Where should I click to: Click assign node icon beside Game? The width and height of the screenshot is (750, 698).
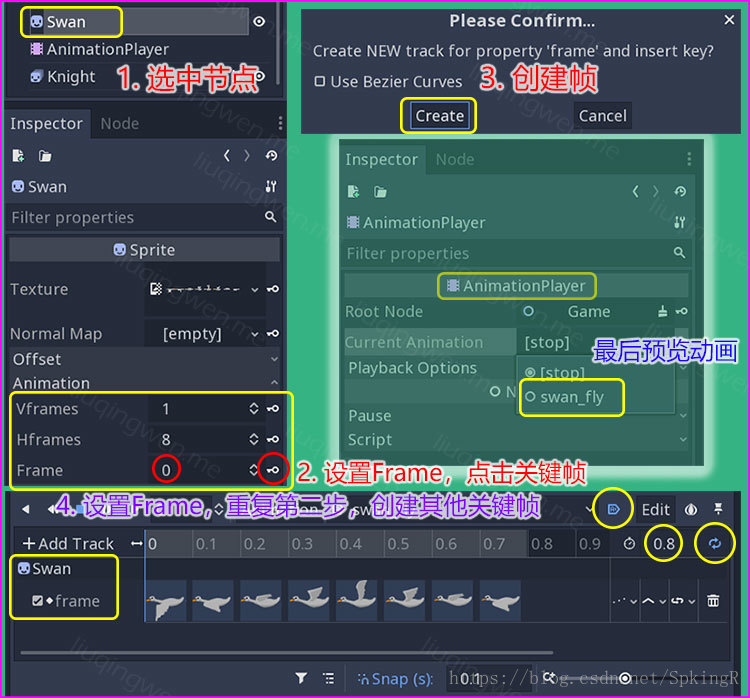tap(662, 311)
